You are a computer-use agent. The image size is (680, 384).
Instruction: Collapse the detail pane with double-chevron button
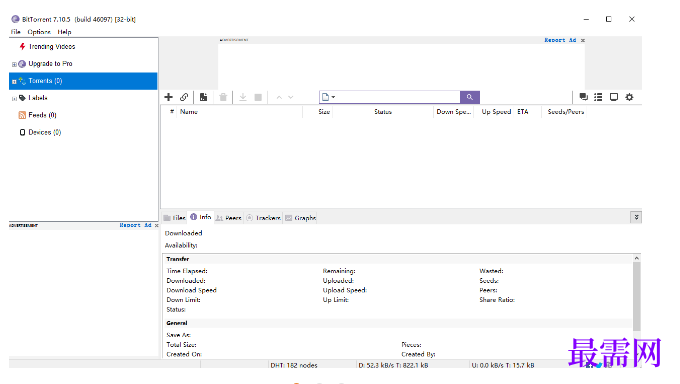[636, 217]
